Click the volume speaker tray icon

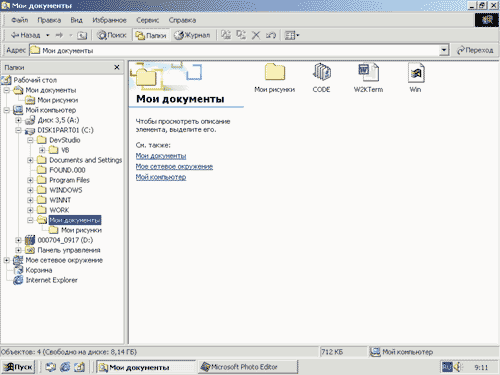point(458,367)
